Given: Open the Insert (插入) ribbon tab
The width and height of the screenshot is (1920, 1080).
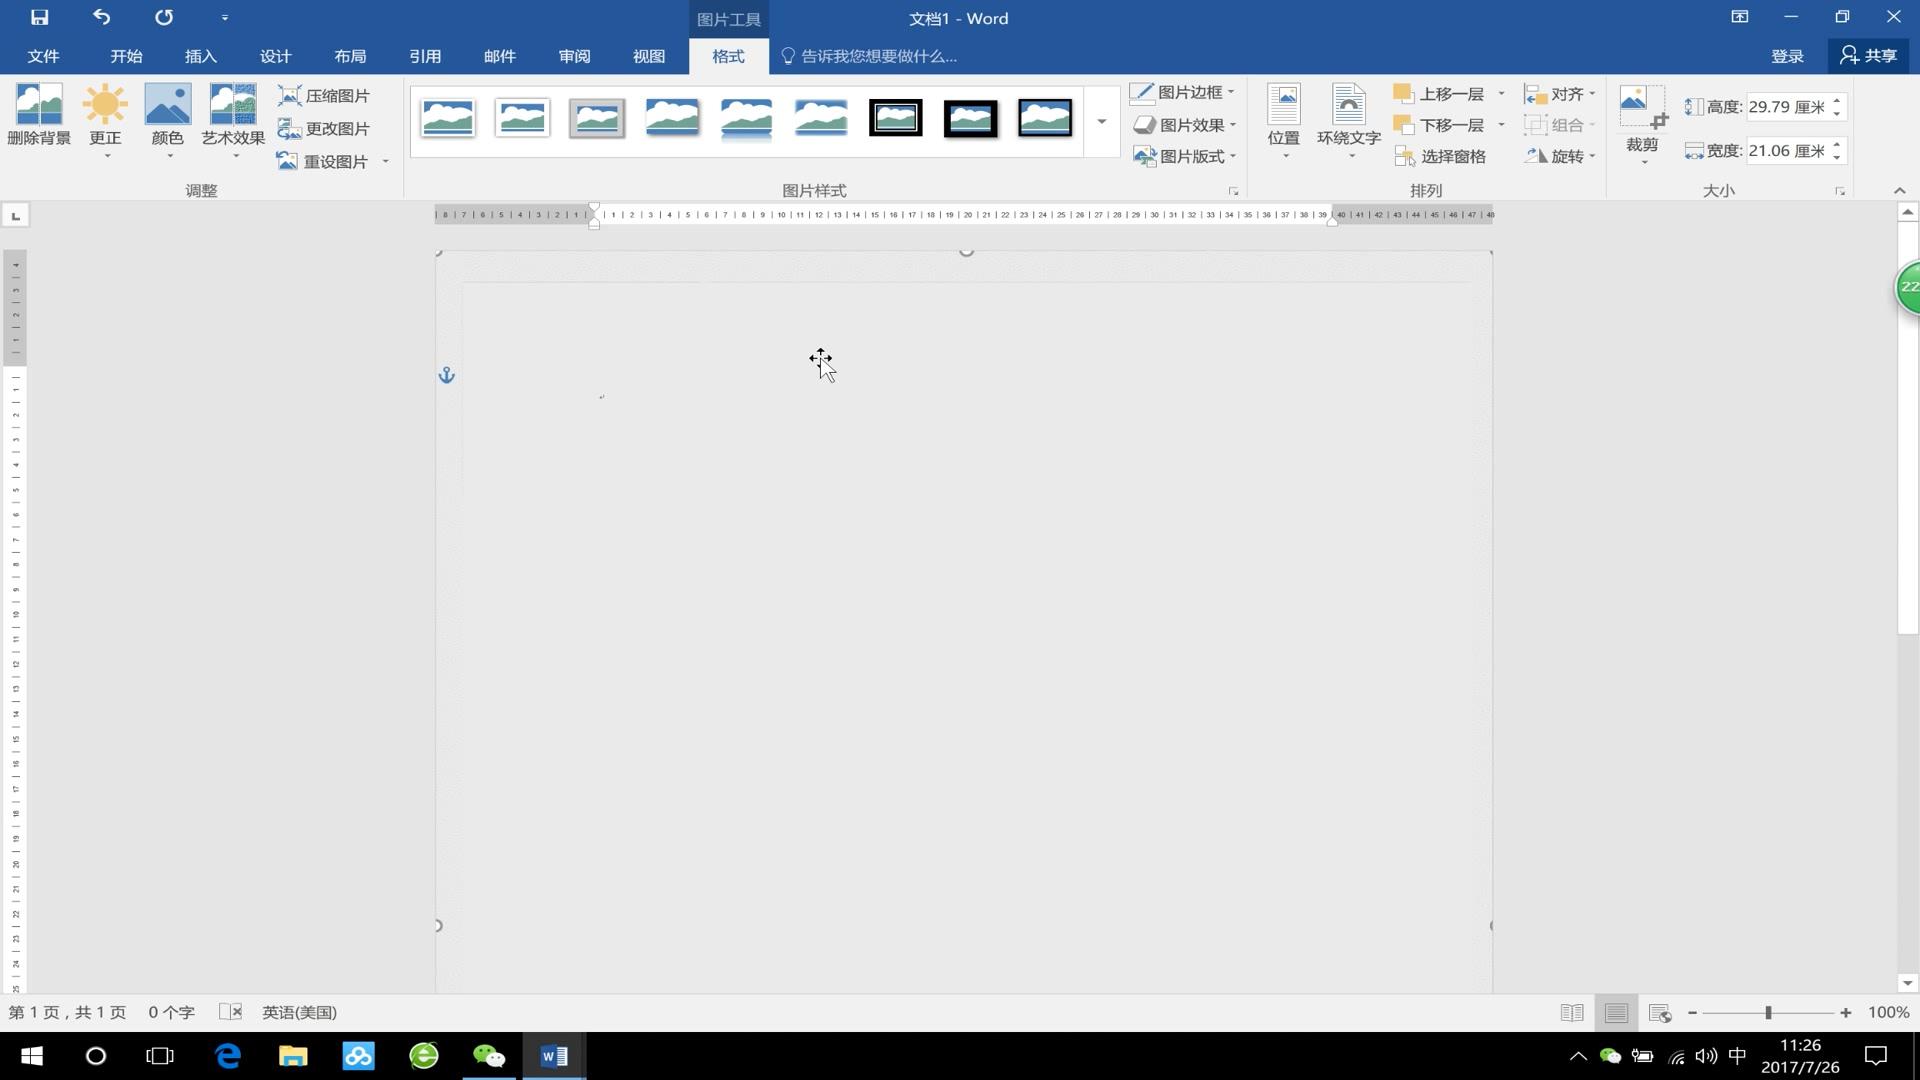Looking at the screenshot, I should coord(200,56).
